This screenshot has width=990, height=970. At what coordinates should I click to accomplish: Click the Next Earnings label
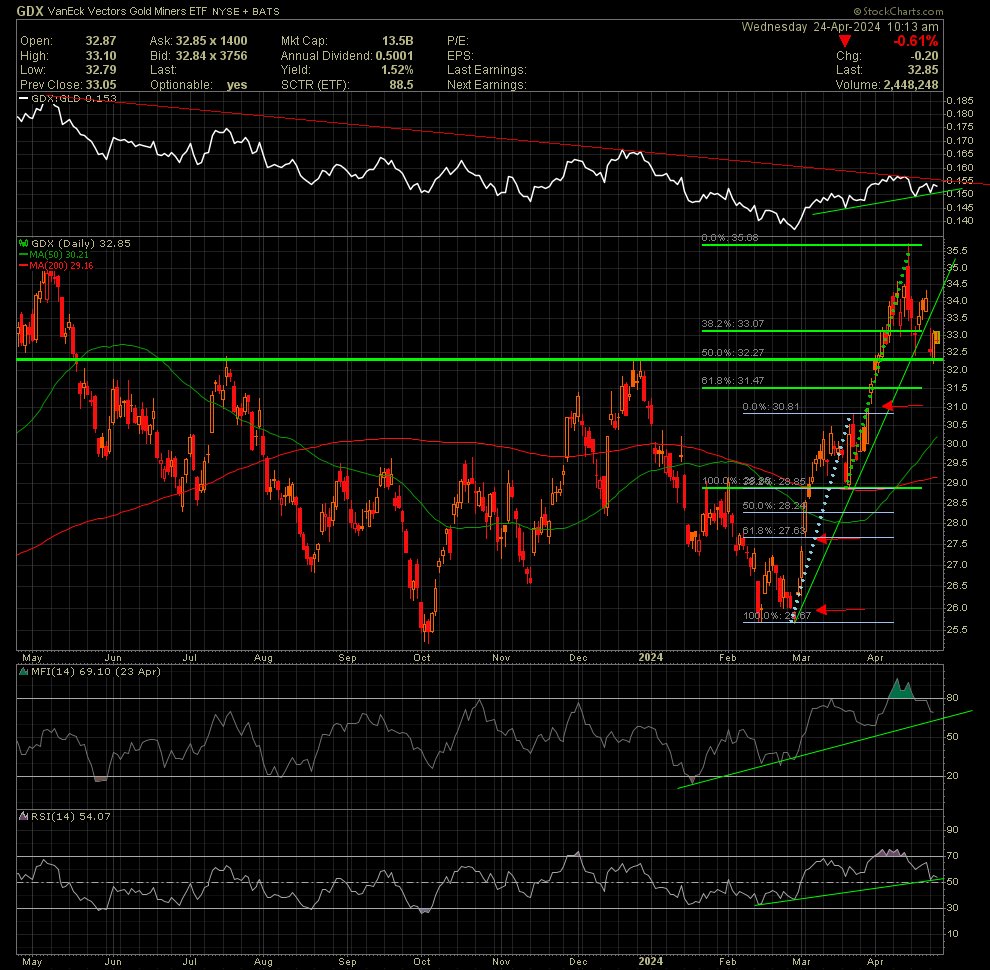(487, 85)
